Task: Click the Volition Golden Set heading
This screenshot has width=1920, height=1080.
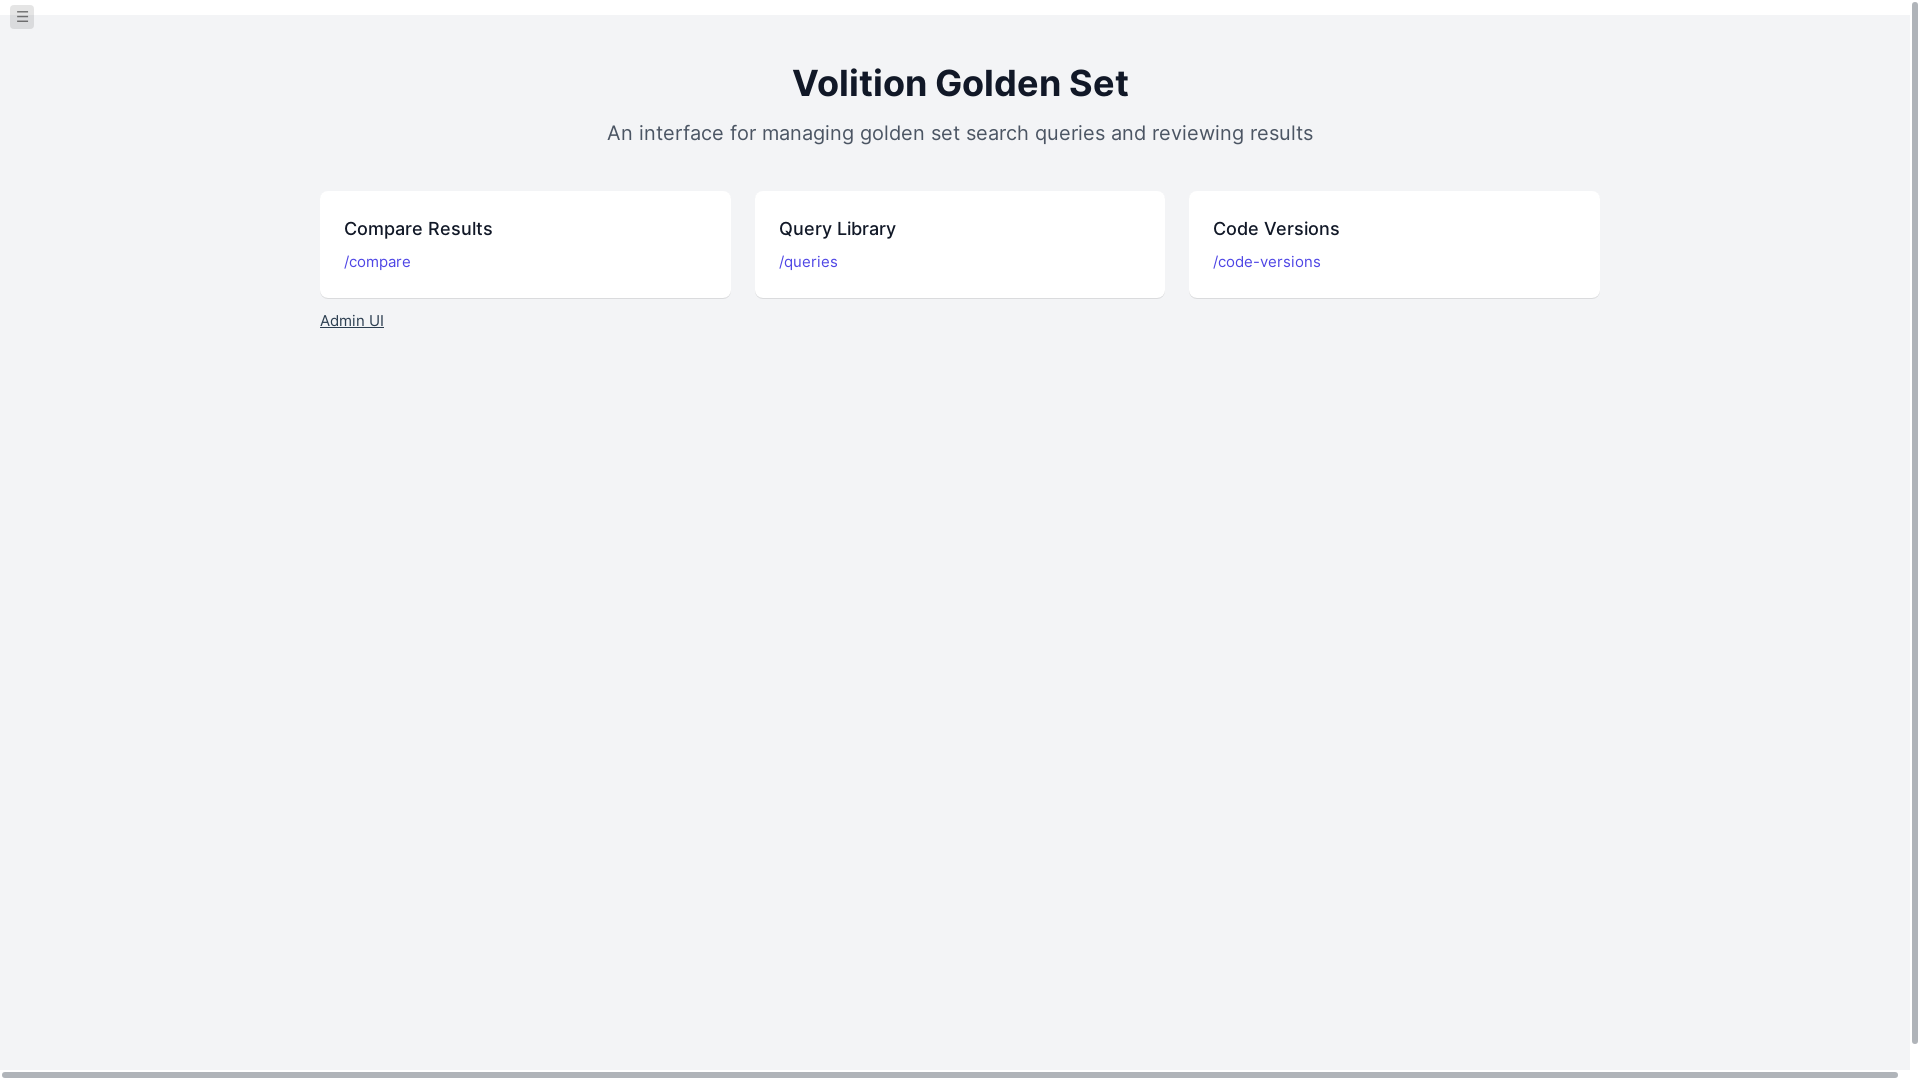Action: (x=960, y=83)
